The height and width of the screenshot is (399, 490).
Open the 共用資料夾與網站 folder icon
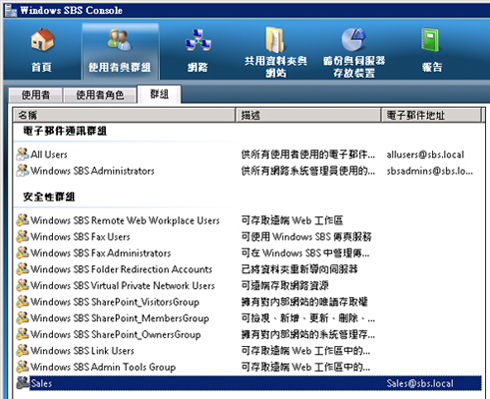[275, 40]
